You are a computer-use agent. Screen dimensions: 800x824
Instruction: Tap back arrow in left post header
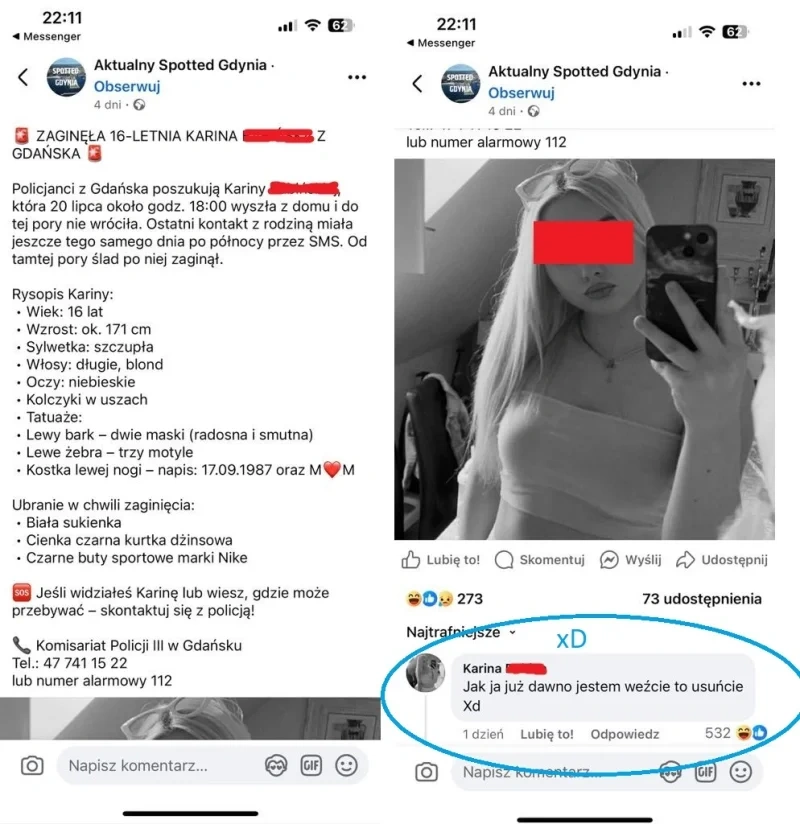pyautogui.click(x=23, y=77)
